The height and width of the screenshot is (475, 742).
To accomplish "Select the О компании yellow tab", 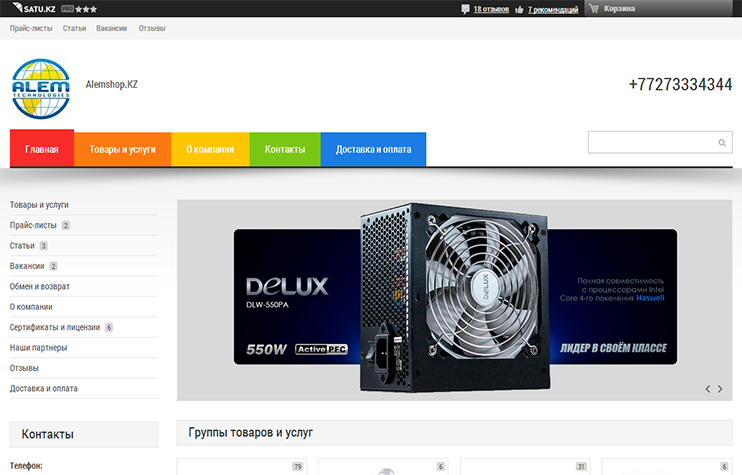I will [x=210, y=149].
